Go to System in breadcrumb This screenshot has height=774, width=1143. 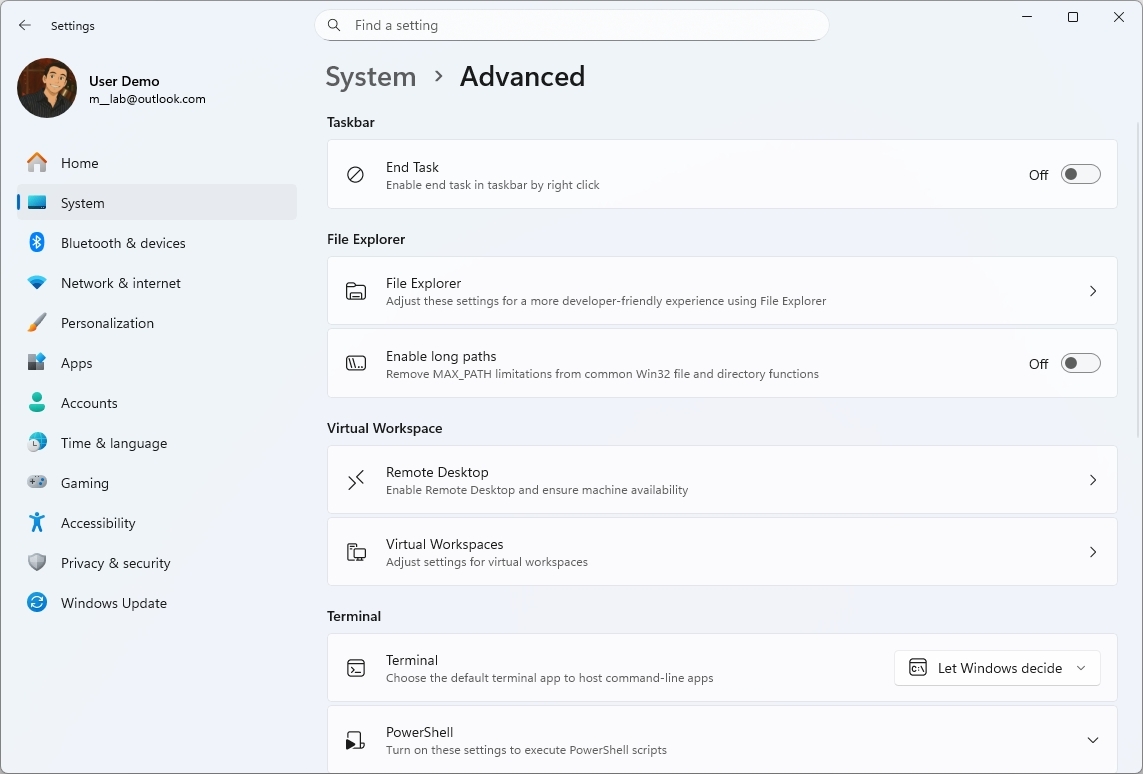coord(371,77)
